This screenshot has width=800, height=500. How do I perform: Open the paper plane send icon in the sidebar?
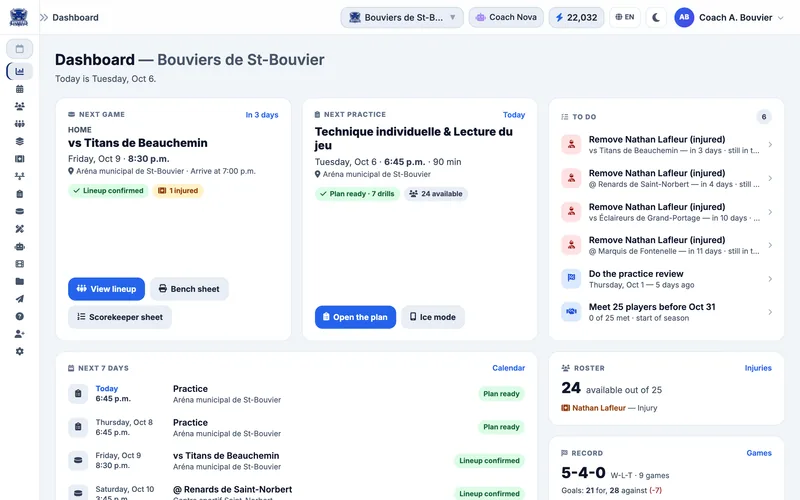(19, 299)
